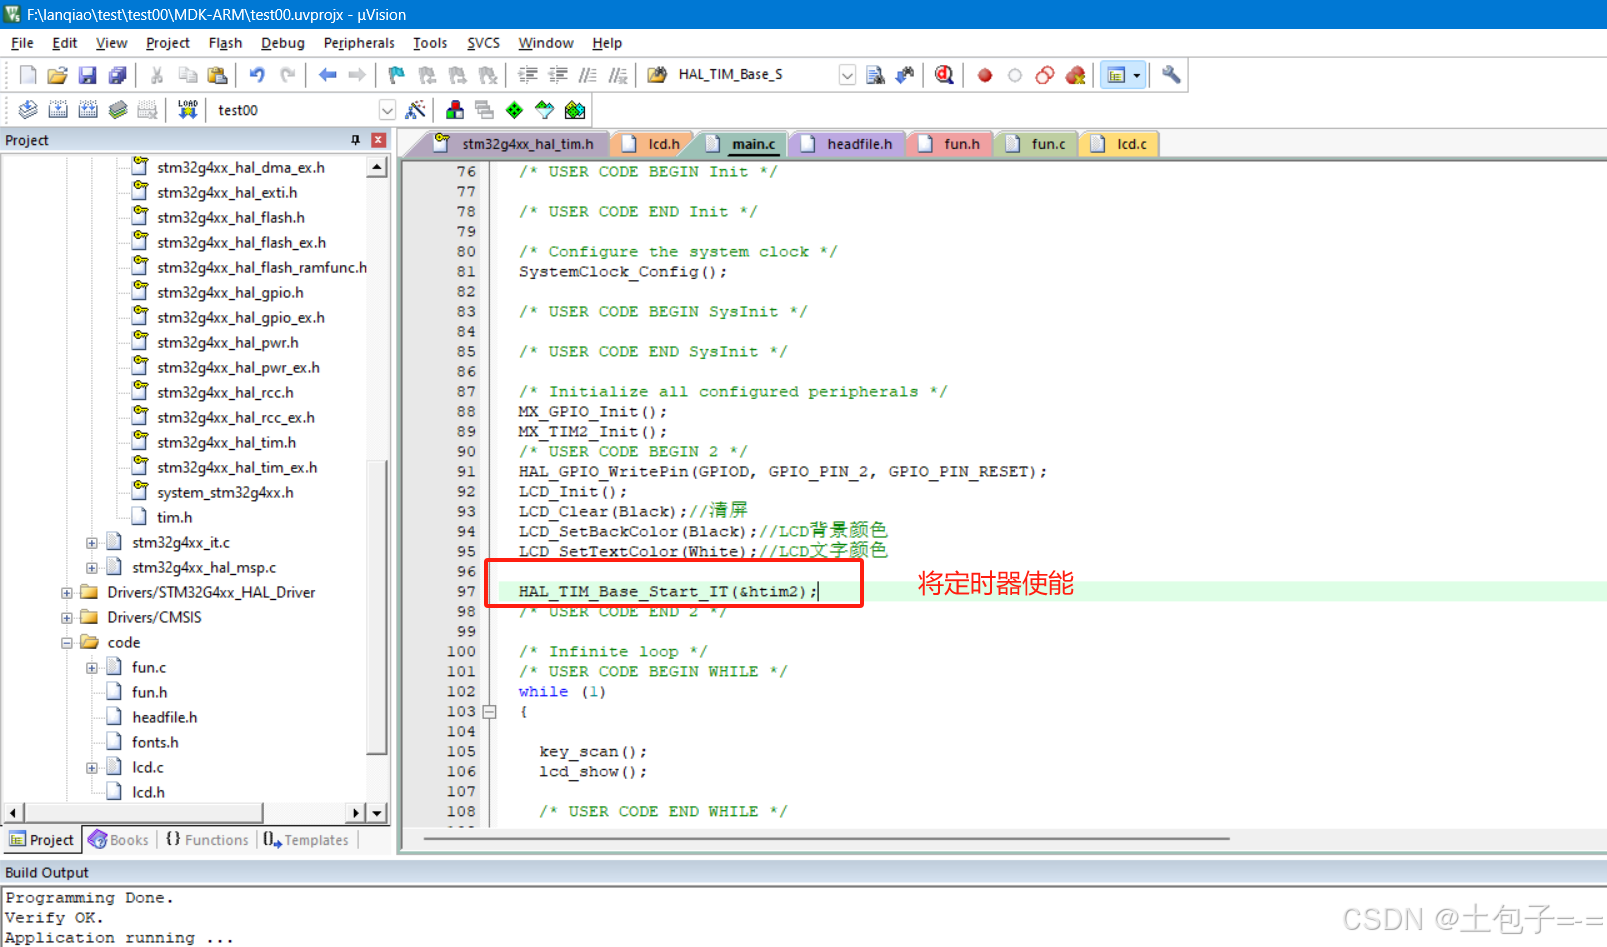The image size is (1607, 947).
Task: Close the Project panel
Action: coord(378,140)
